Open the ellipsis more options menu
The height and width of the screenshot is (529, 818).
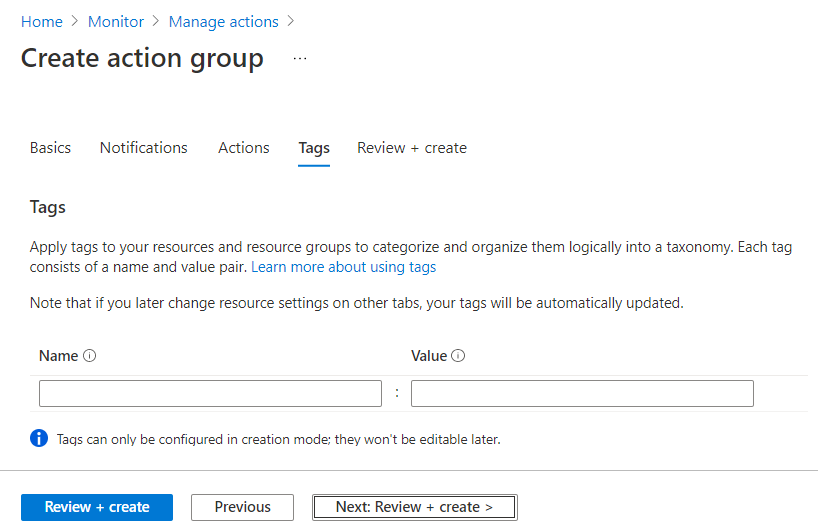click(300, 58)
